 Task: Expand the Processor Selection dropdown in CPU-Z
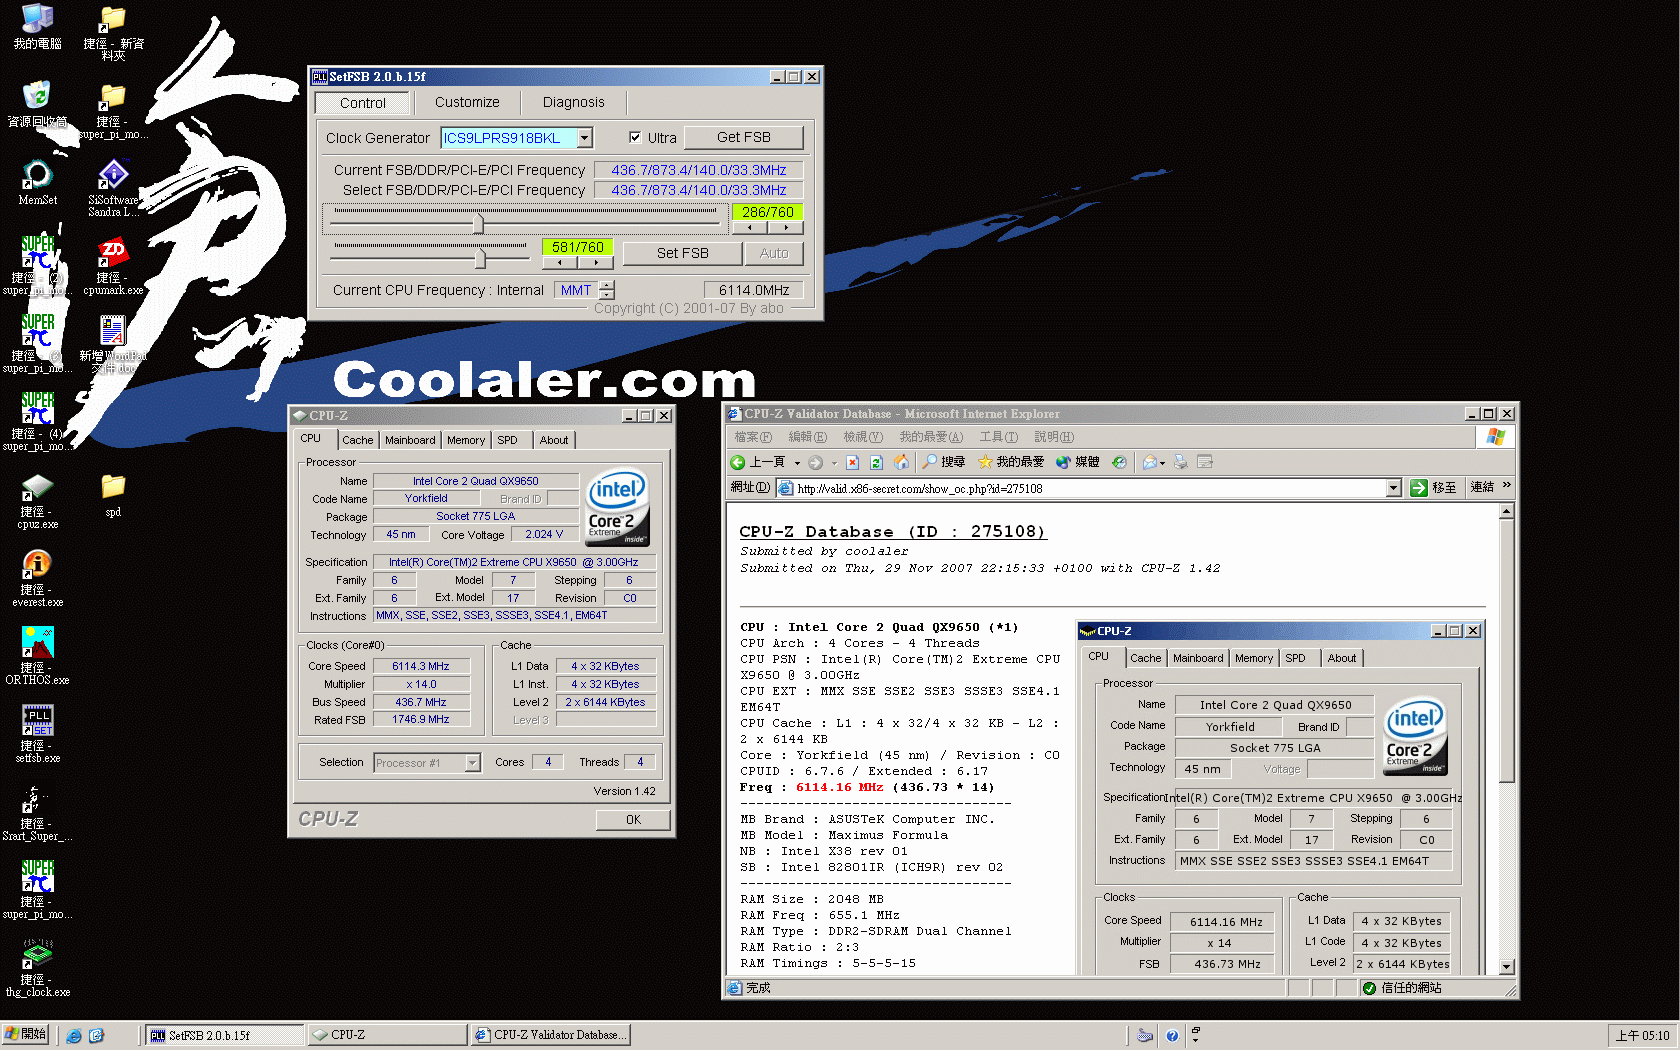(472, 763)
